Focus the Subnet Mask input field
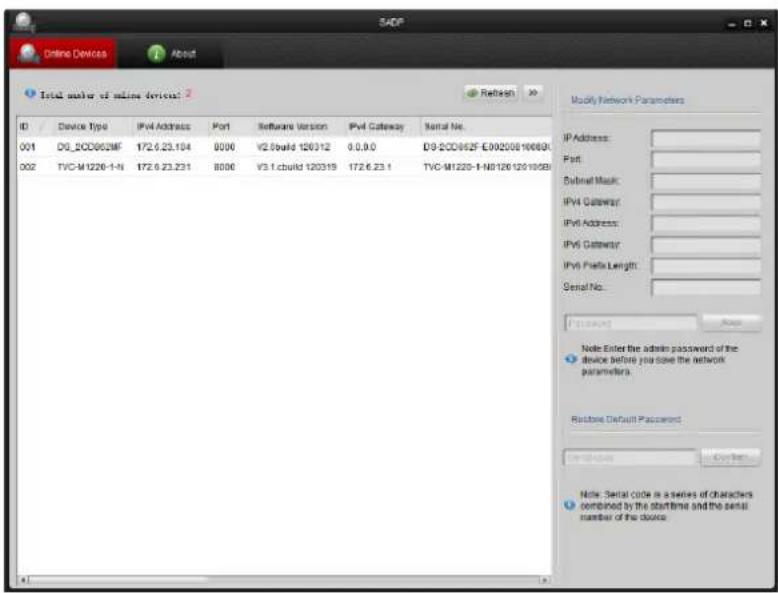The height and width of the screenshot is (593, 778). click(706, 181)
